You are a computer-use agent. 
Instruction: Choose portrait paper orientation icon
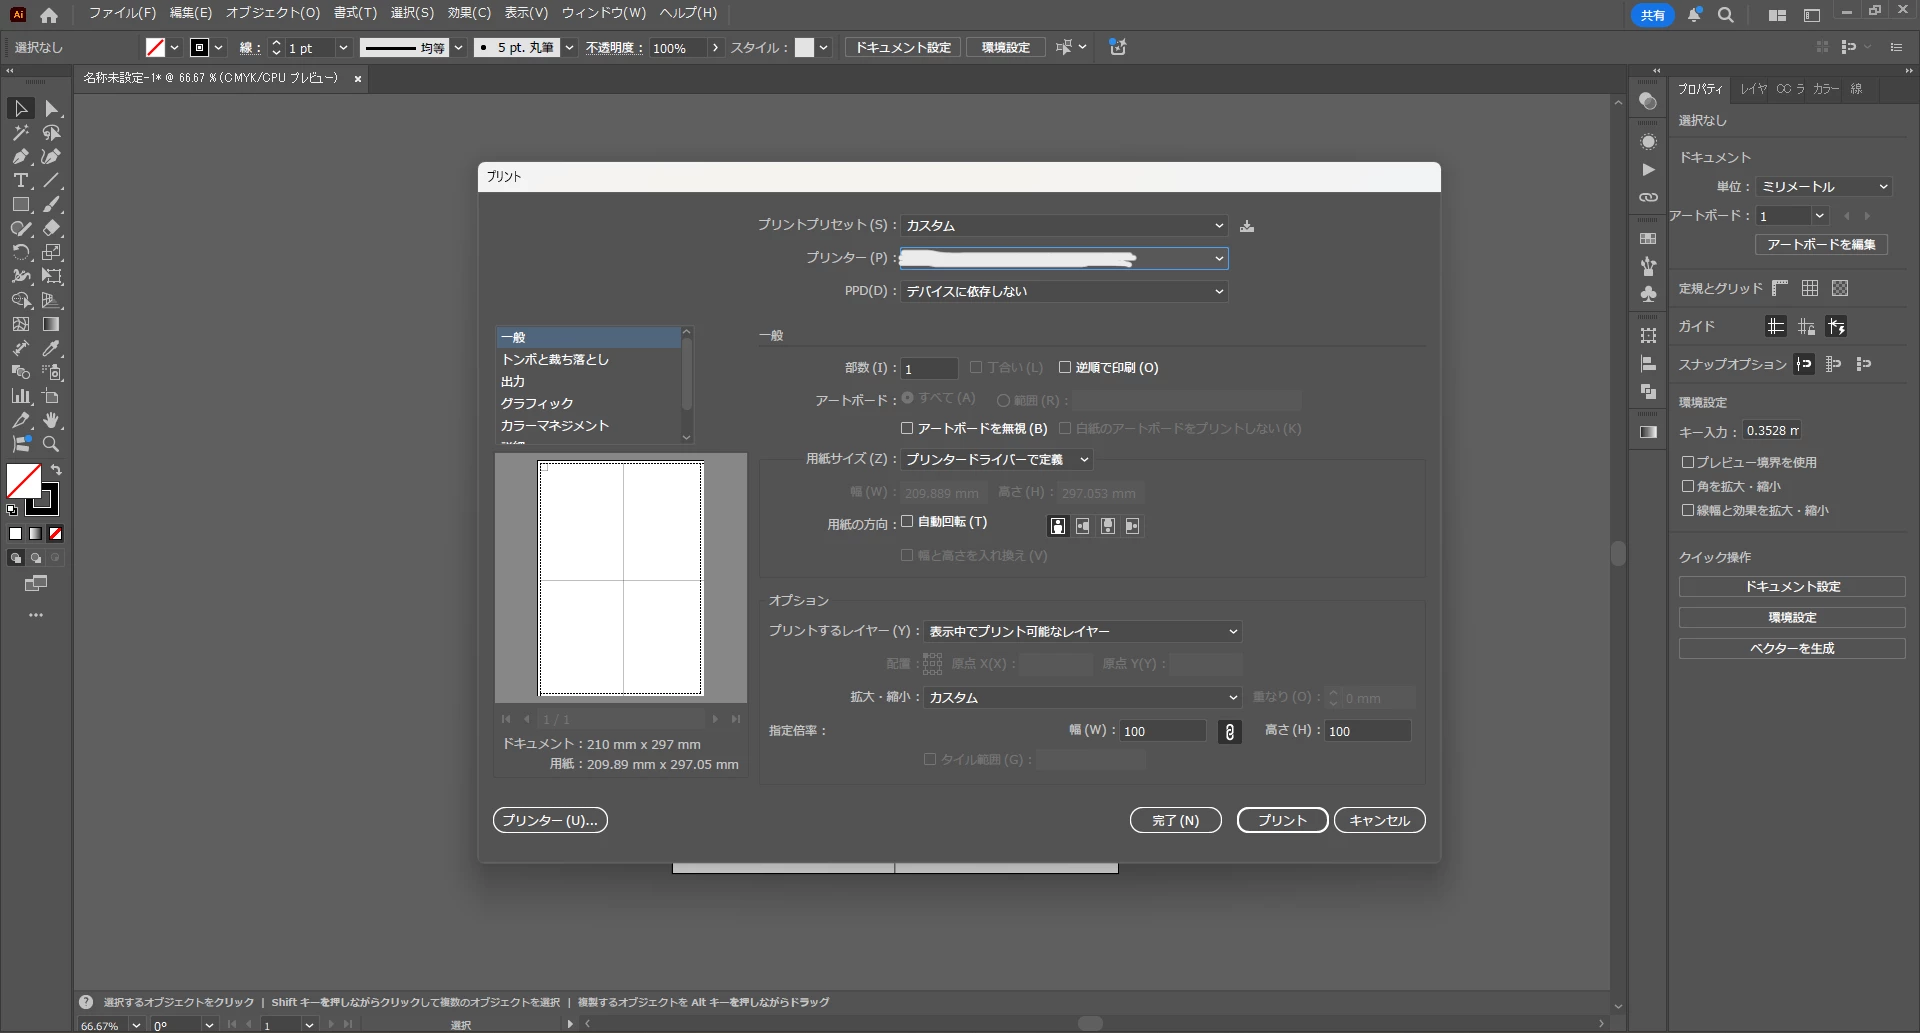pos(1058,526)
